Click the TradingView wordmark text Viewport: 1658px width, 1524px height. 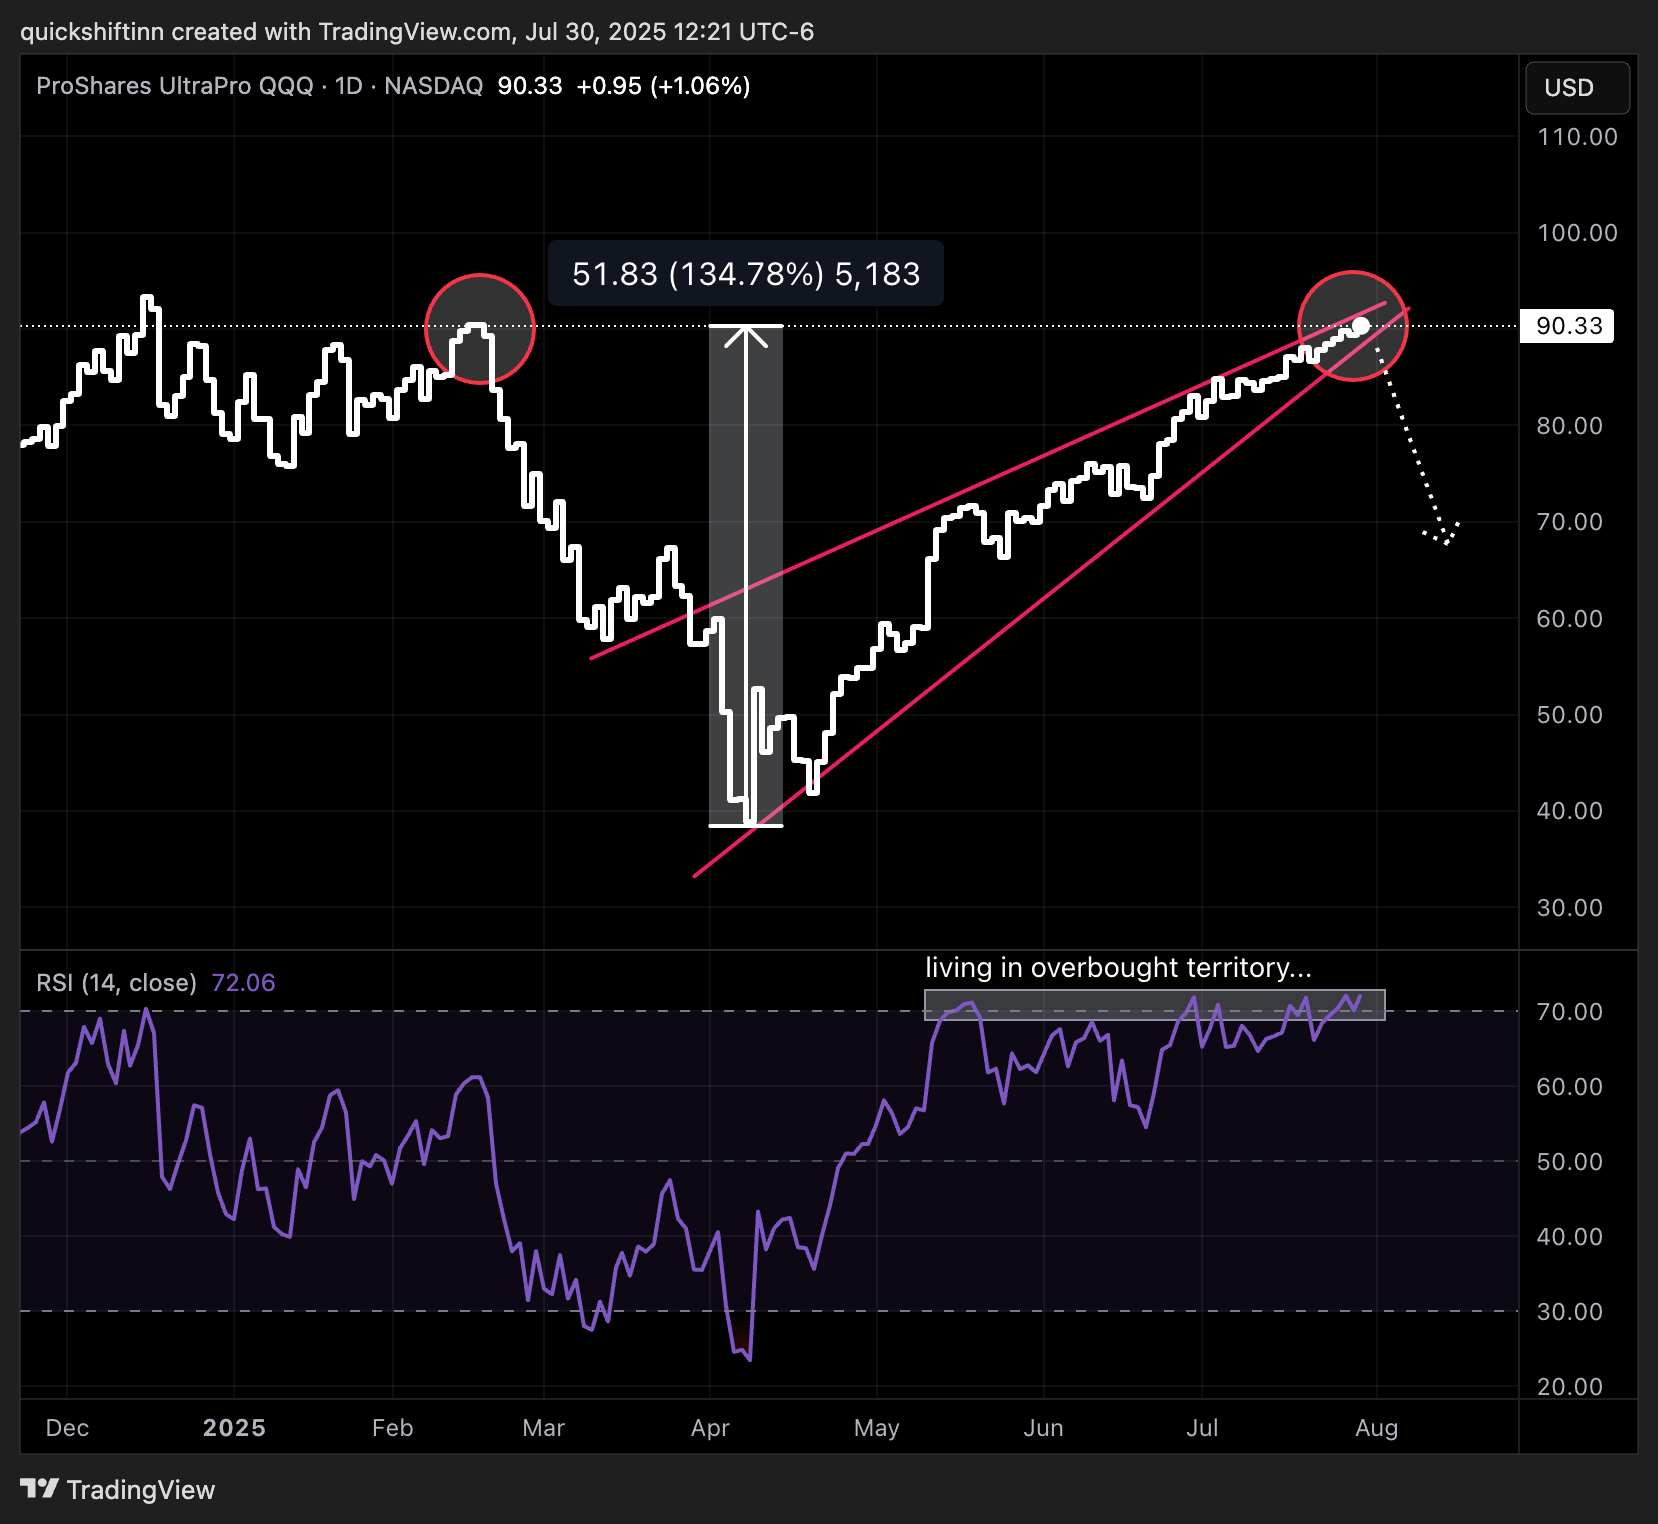141,1490
